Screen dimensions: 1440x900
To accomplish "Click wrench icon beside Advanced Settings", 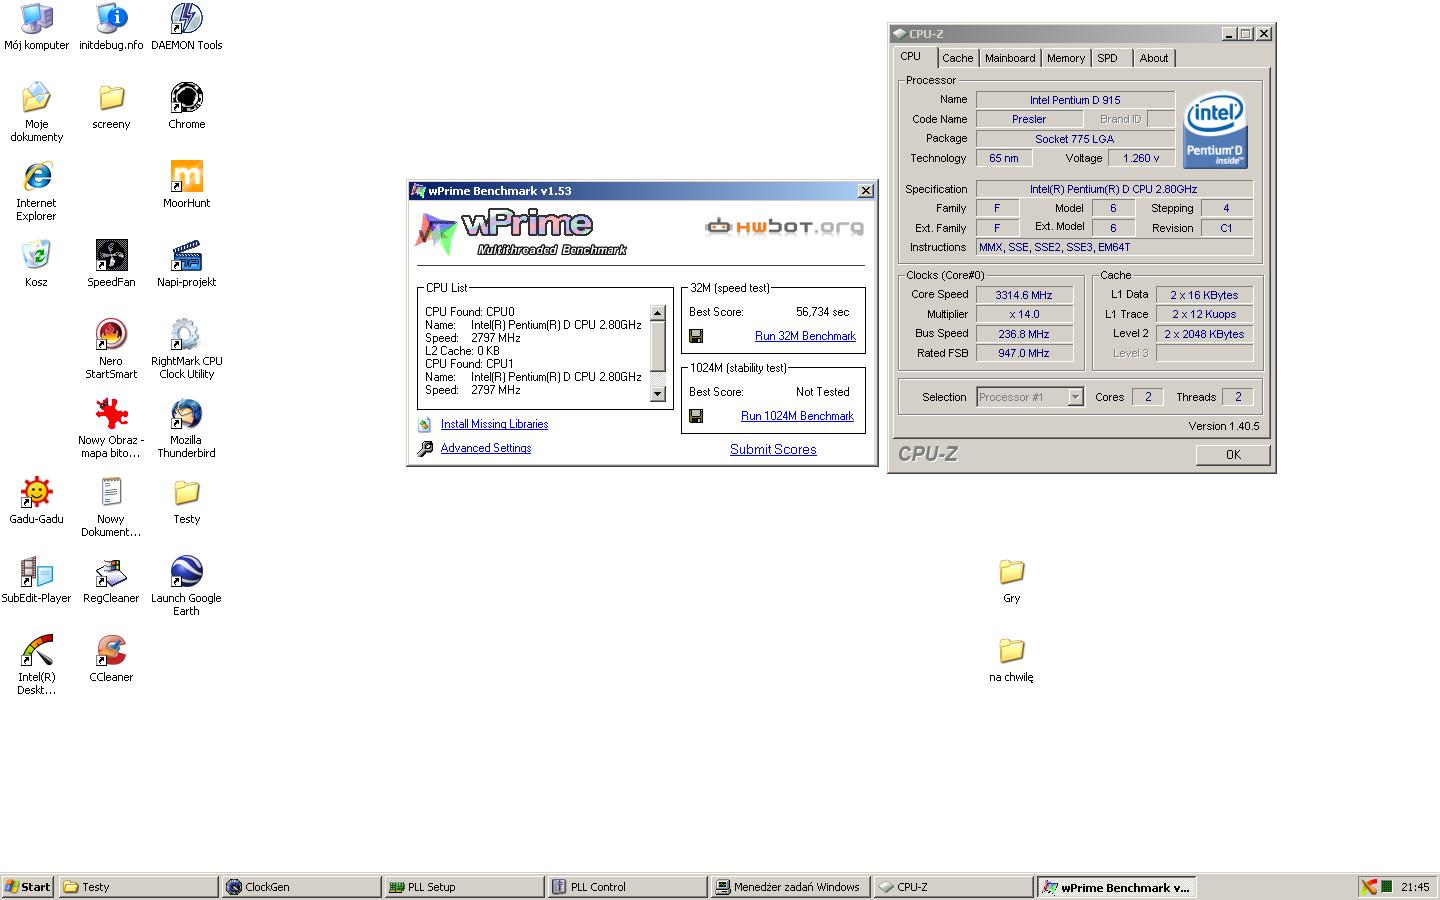I will click(x=425, y=448).
